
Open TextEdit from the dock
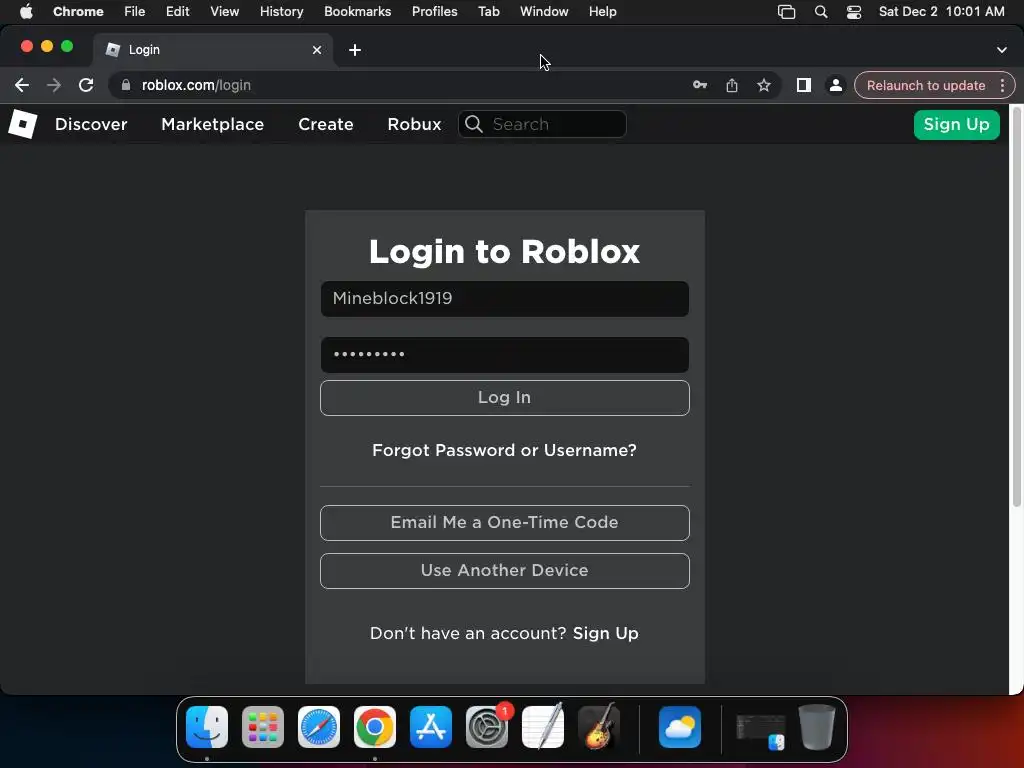click(543, 726)
